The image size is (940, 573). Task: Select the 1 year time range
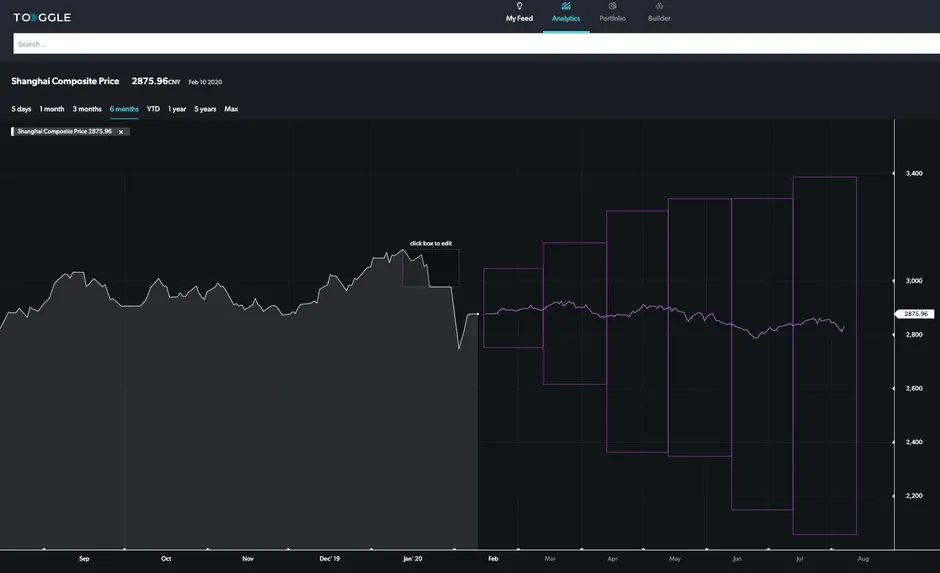click(177, 109)
